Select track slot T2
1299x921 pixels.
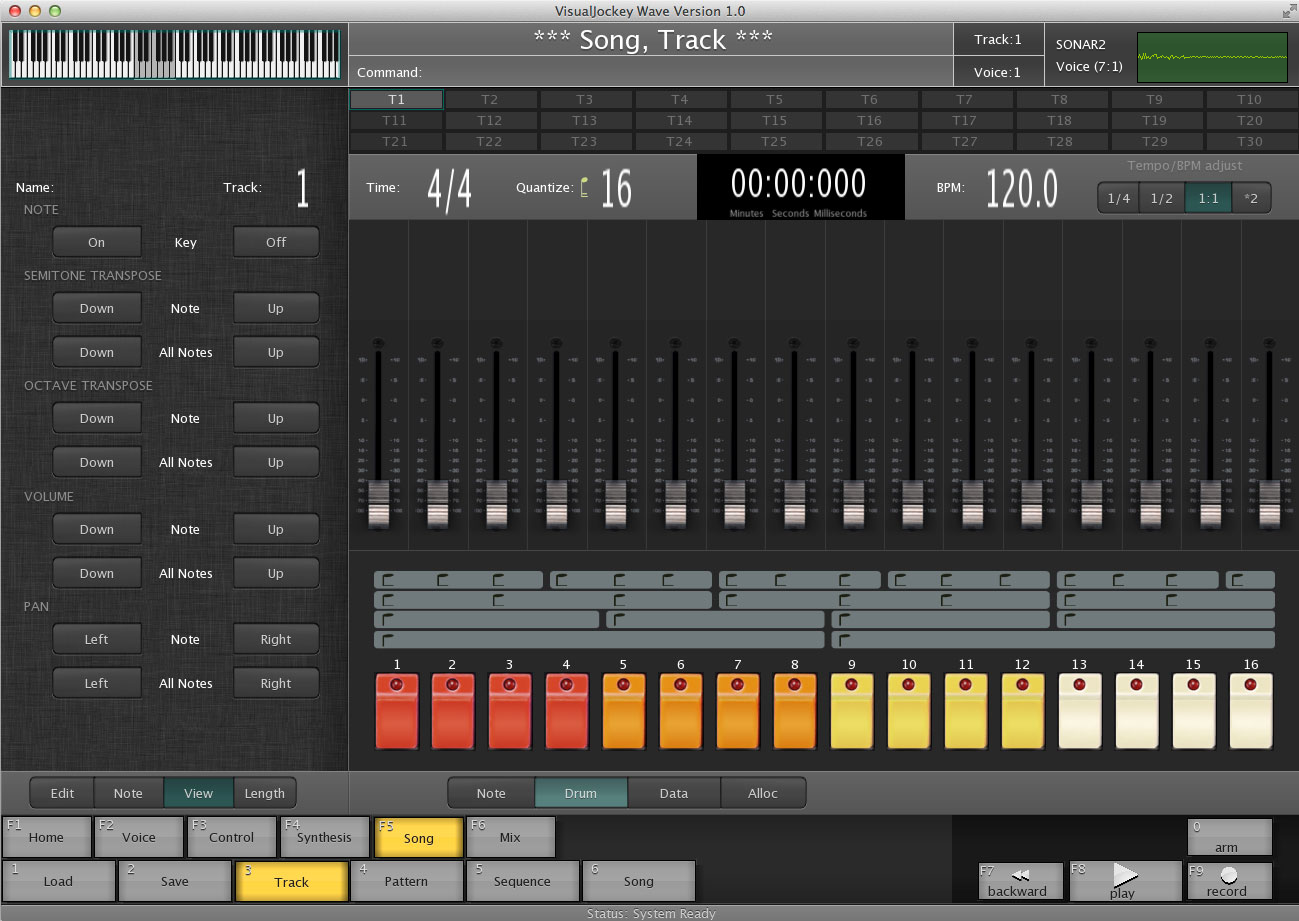[489, 99]
